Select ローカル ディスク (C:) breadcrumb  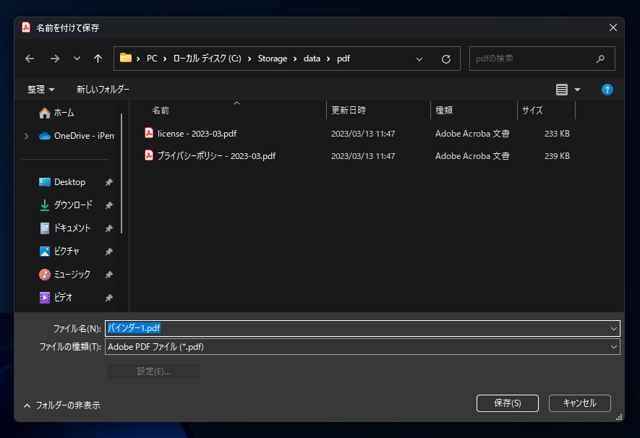click(207, 59)
